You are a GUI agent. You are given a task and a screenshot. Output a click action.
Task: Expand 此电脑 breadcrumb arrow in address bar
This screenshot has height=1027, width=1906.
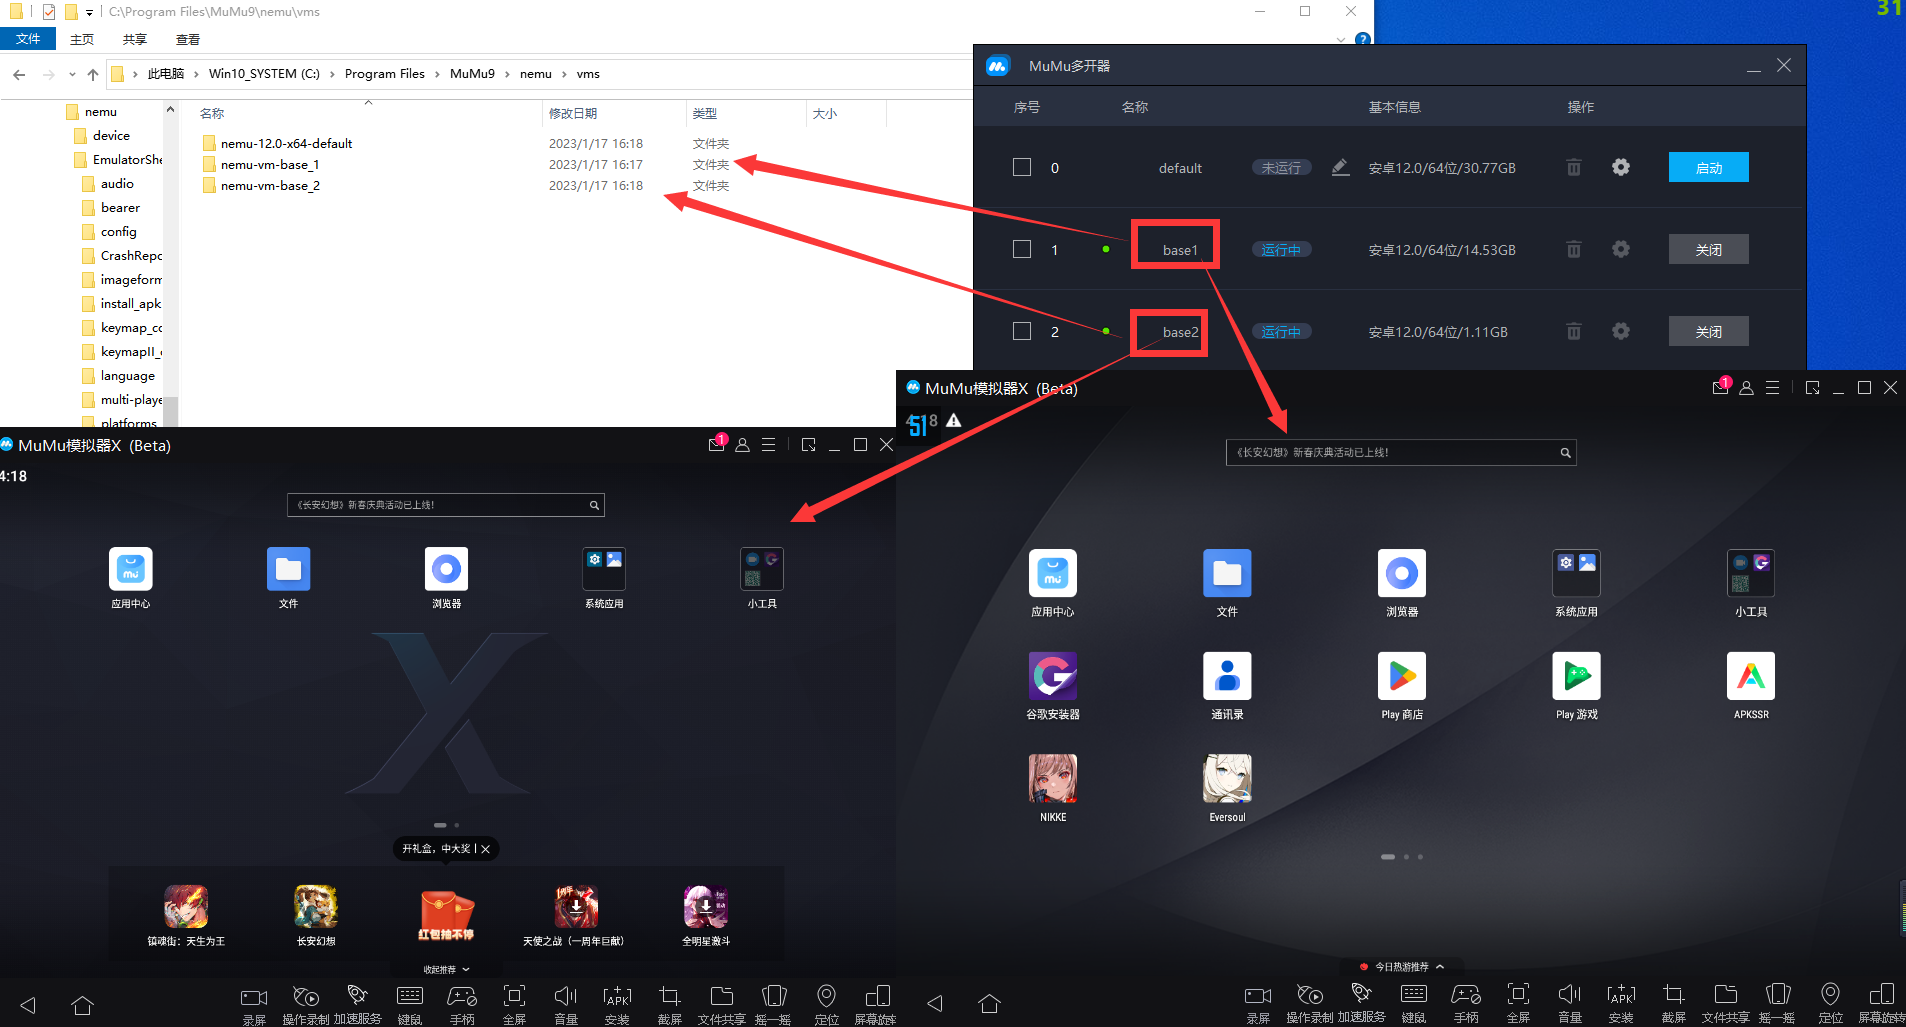click(x=197, y=74)
